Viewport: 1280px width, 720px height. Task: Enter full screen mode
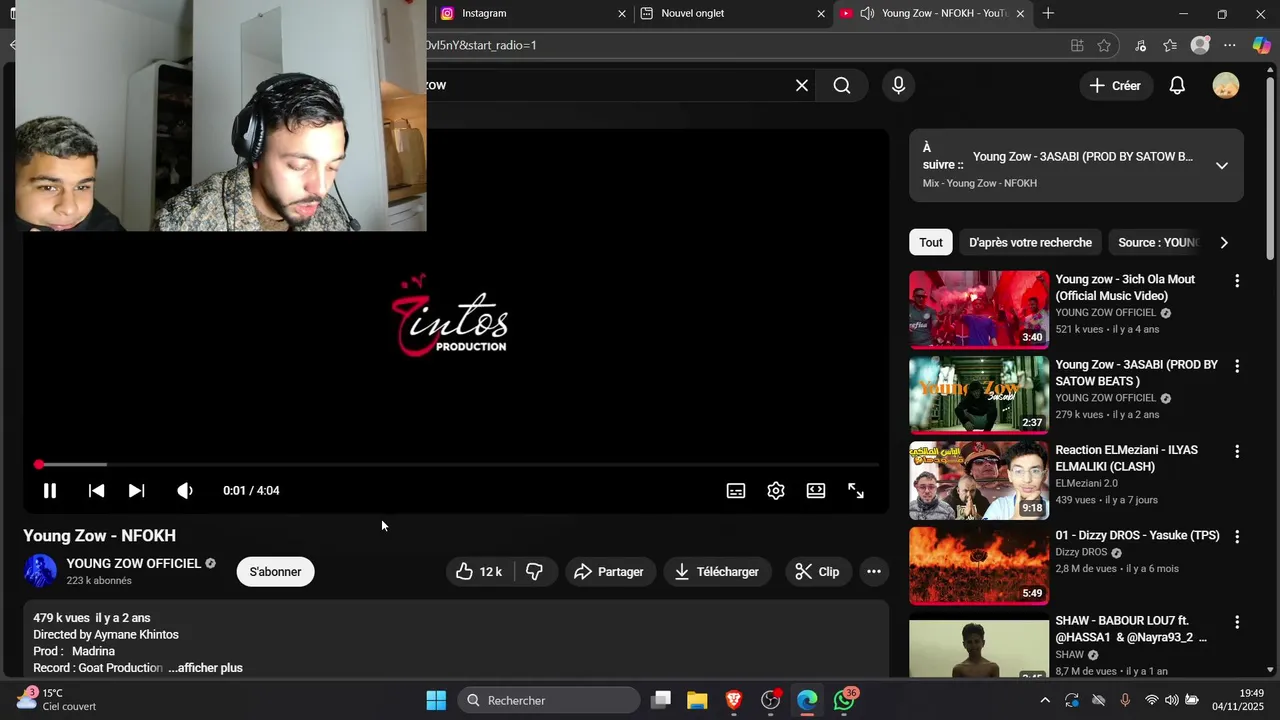pyautogui.click(x=856, y=491)
